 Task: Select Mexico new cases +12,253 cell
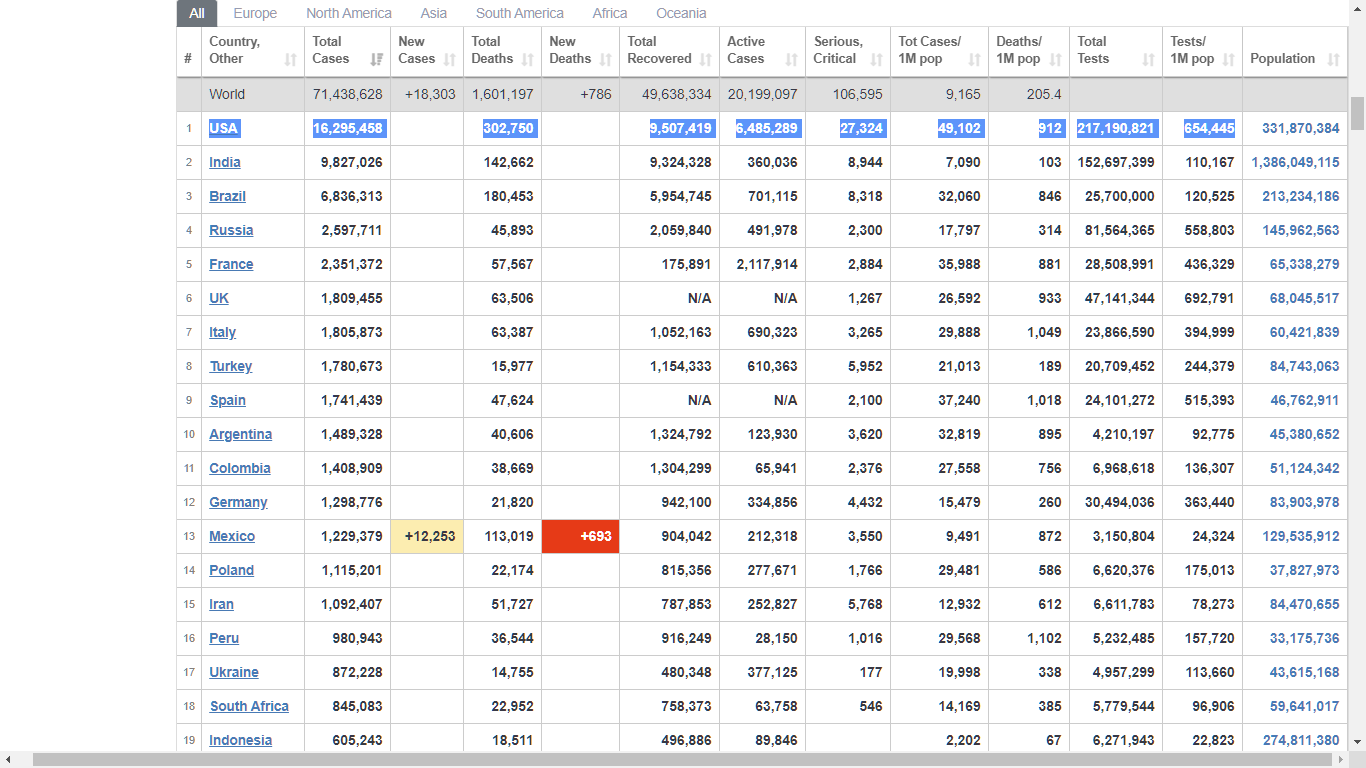tap(427, 536)
